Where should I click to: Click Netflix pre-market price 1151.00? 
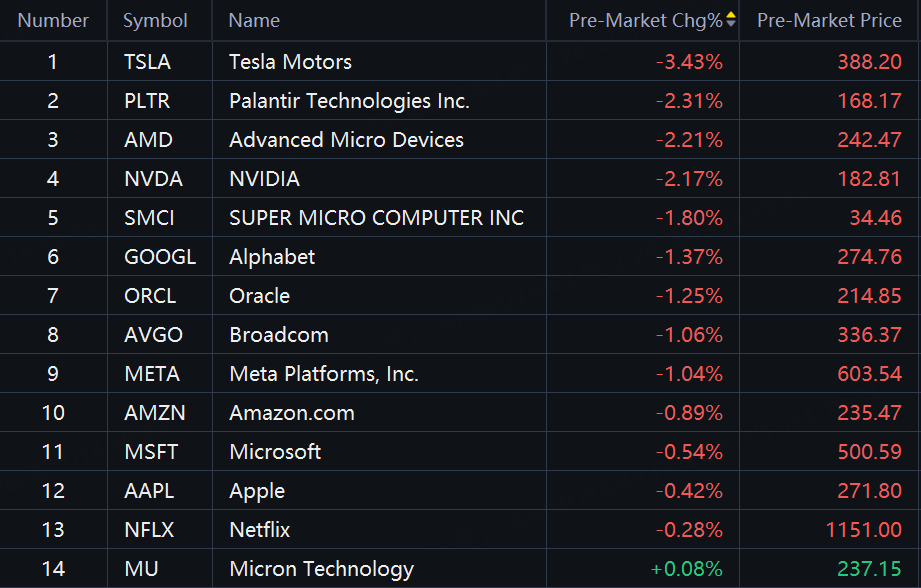(864, 530)
